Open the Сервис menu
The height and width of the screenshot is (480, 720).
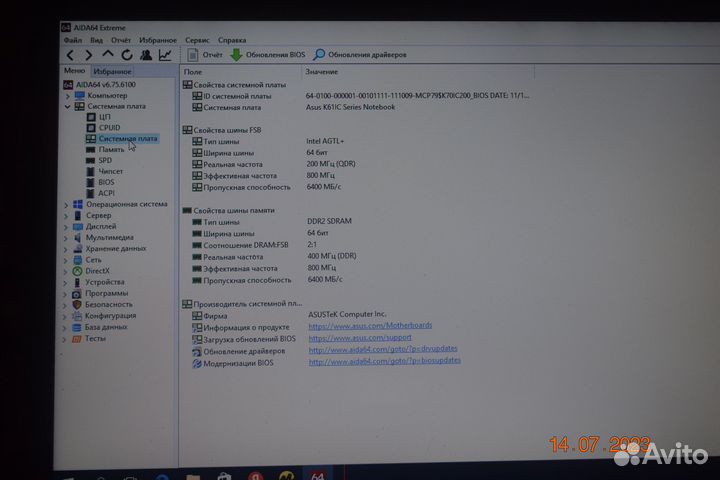197,40
